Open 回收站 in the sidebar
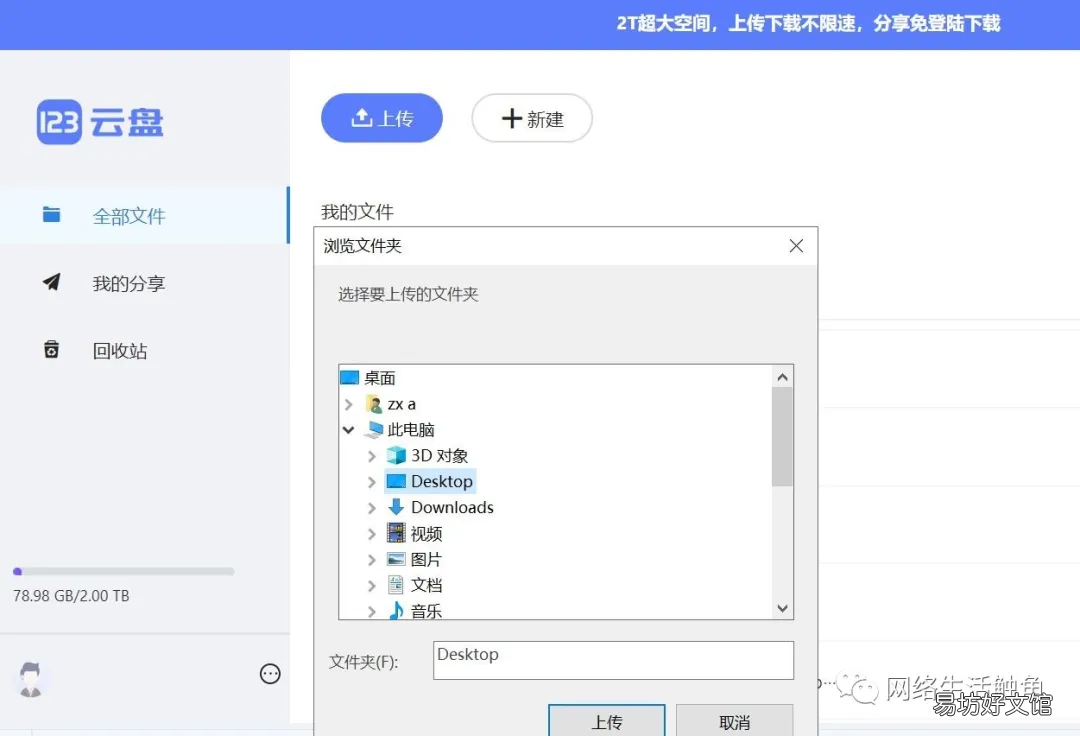The width and height of the screenshot is (1080, 736). pos(120,350)
